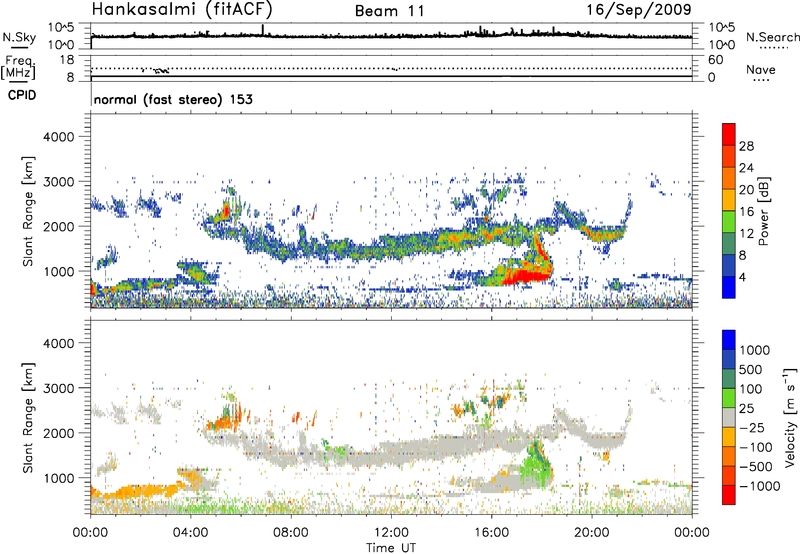Click the '-1000' velocity scale value
Viewport: 800px width, 554px height.
point(760,486)
